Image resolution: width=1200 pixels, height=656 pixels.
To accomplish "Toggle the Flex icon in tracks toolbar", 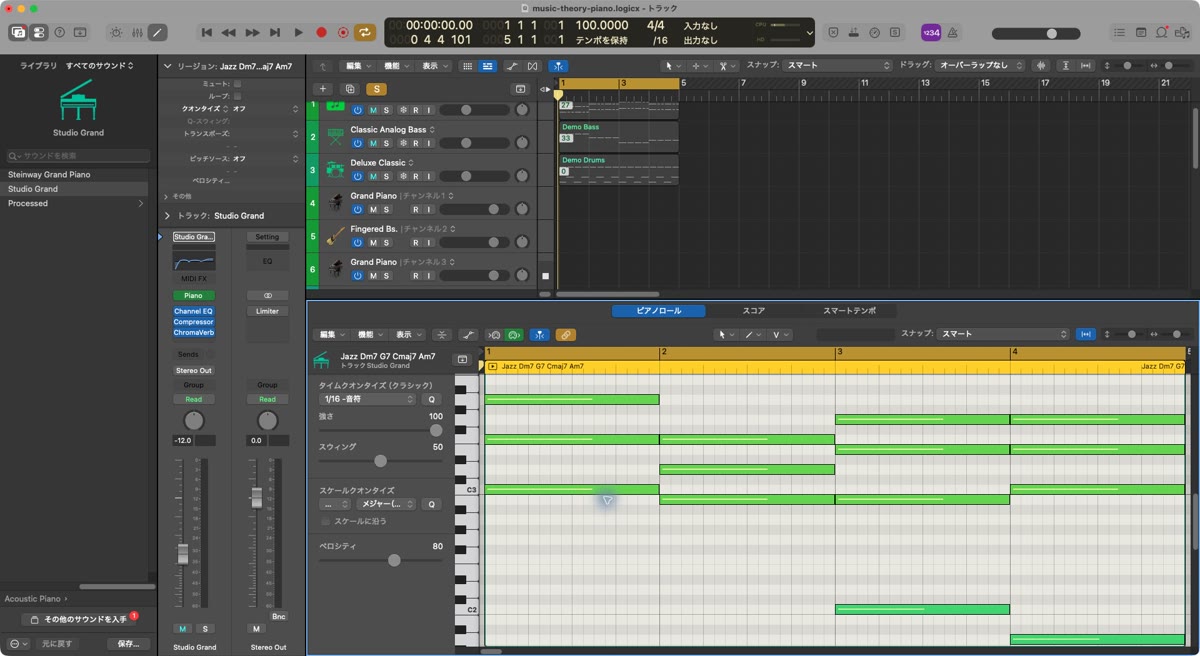I will pos(532,66).
